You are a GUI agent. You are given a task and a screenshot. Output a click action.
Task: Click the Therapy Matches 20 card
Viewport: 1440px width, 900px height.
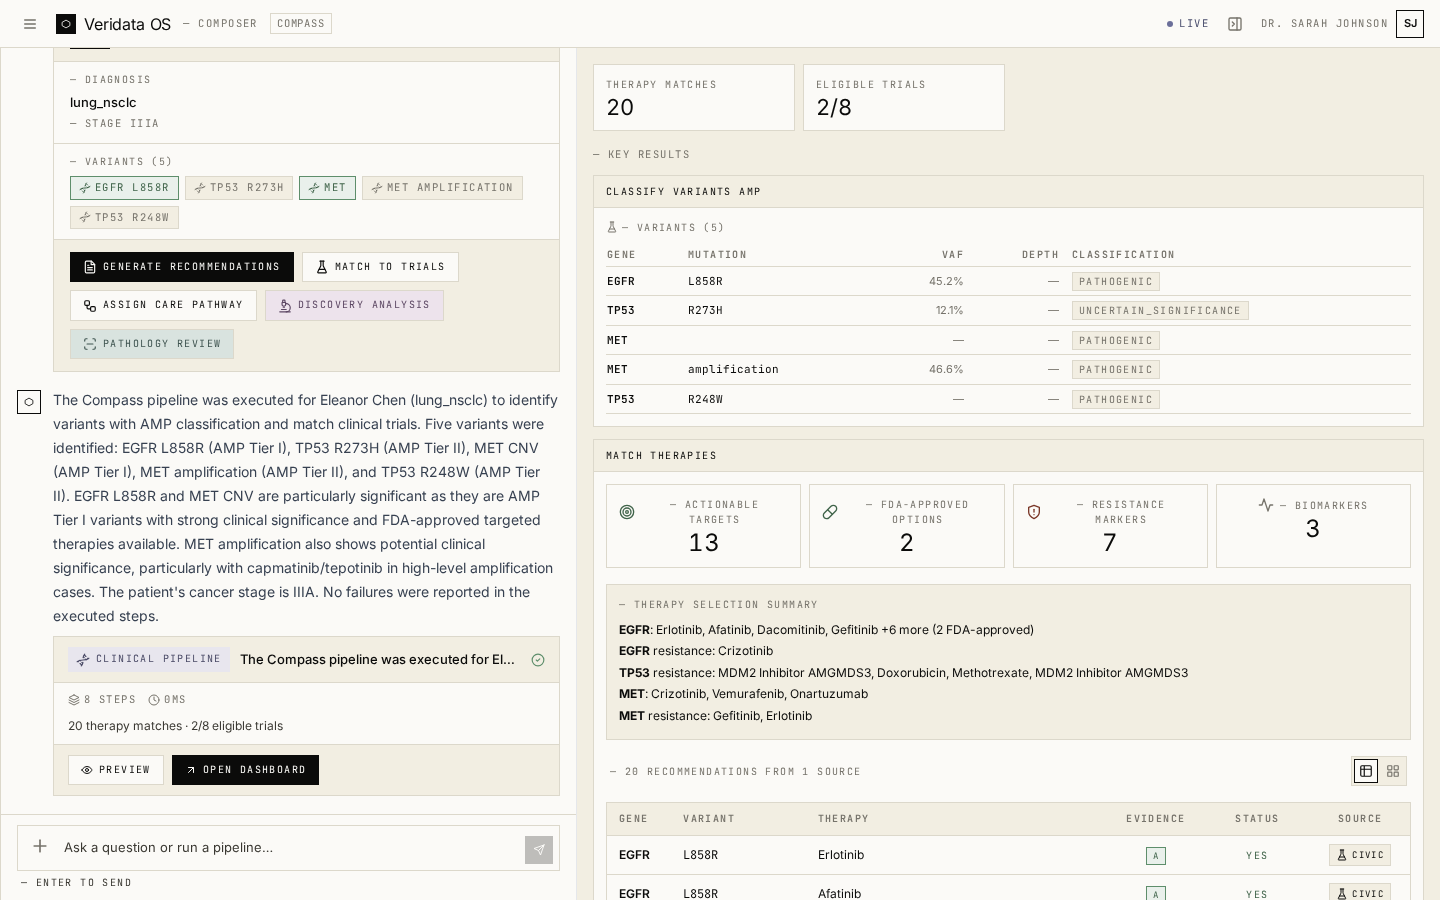(694, 98)
